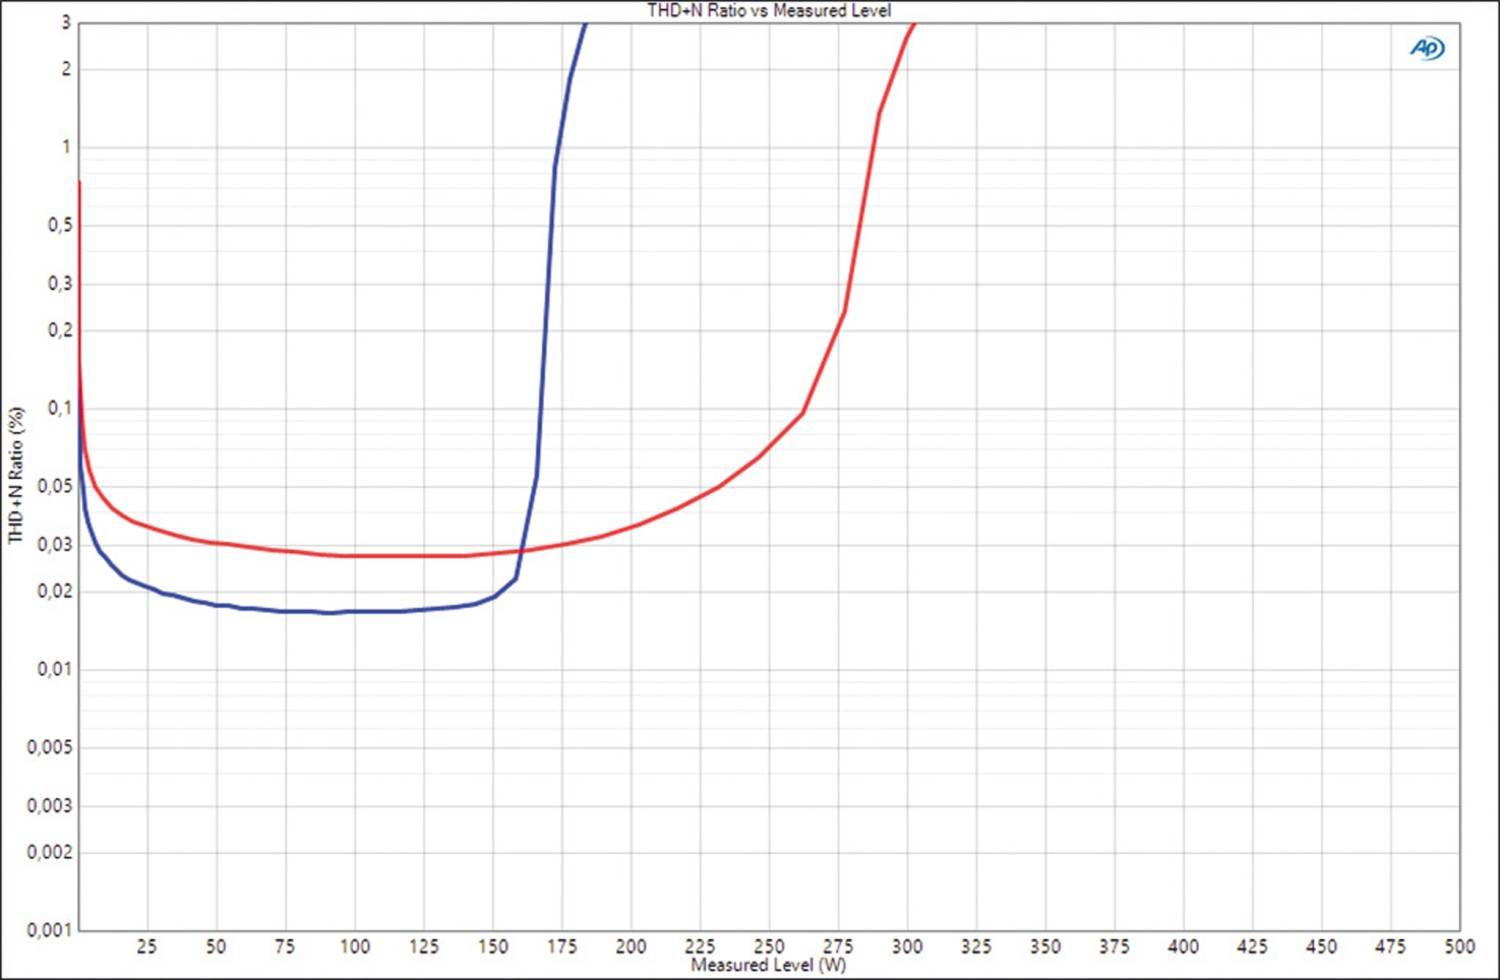Click the '25' x-axis tick label
This screenshot has height=980, width=1500.
click(147, 946)
